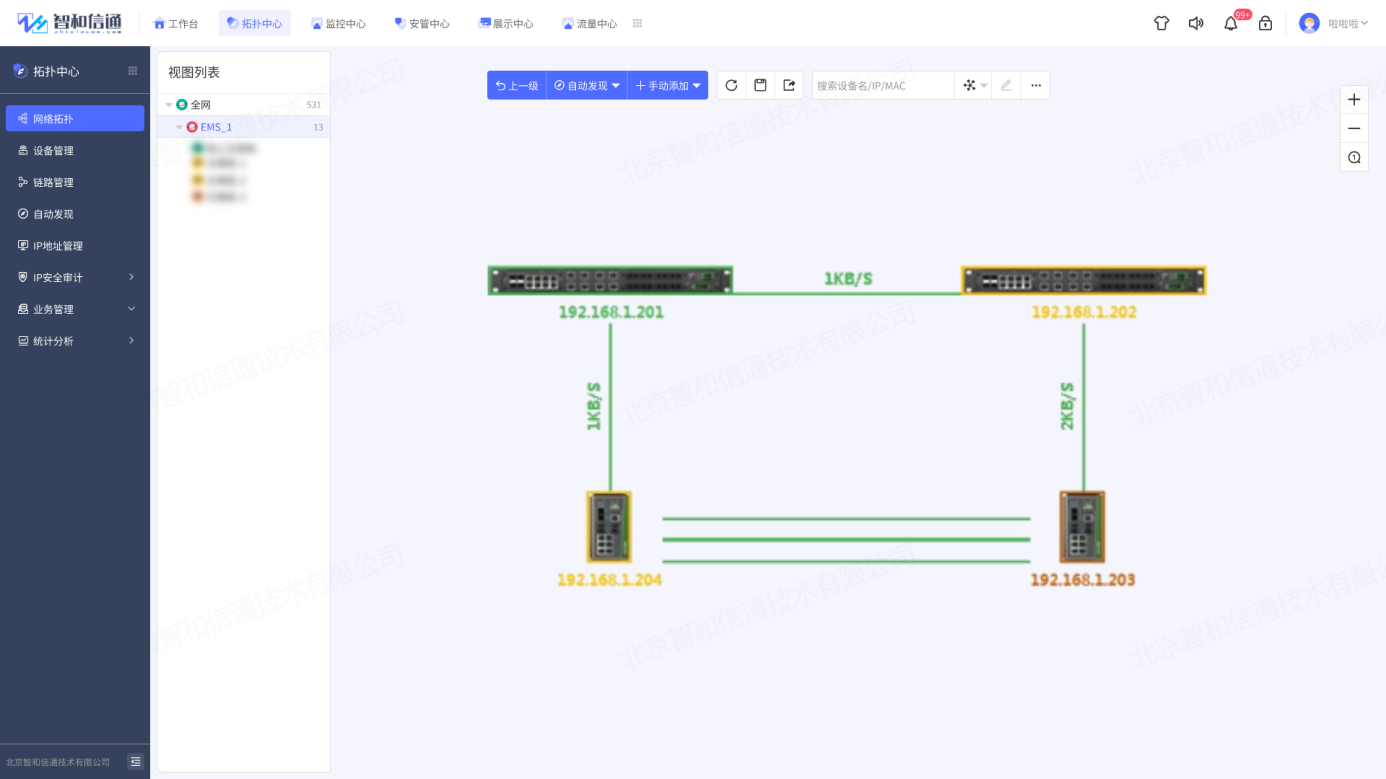This screenshot has width=1386, height=779.
Task: Expand the IP安全审计 sidebar menu
Action: pyautogui.click(x=75, y=278)
